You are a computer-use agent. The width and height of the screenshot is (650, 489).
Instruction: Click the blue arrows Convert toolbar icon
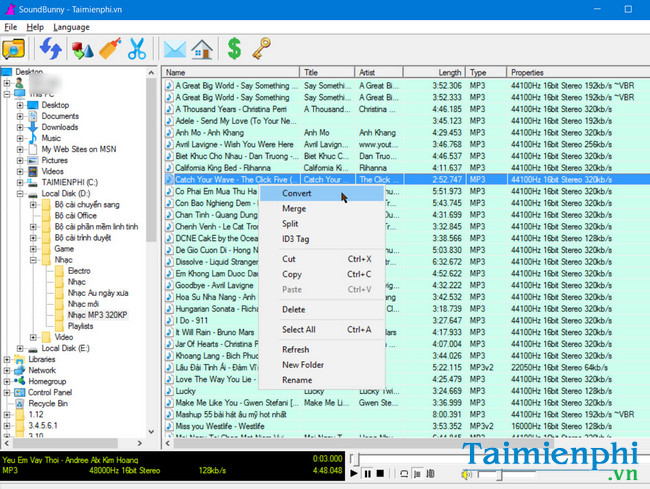[x=51, y=49]
